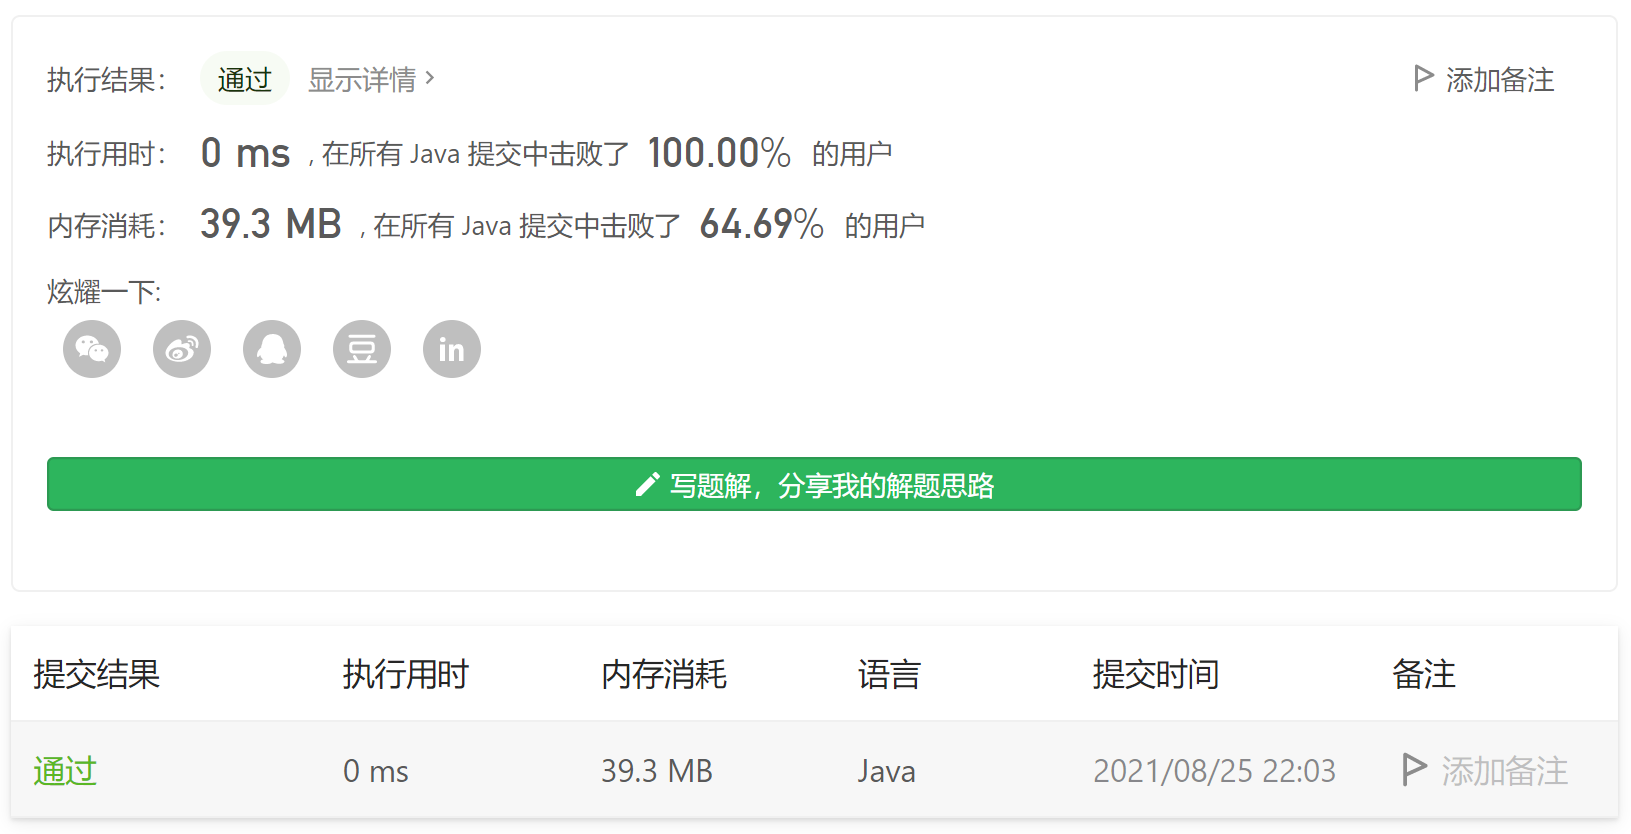
Task: Click the 内存消耗 column header
Action: point(664,674)
